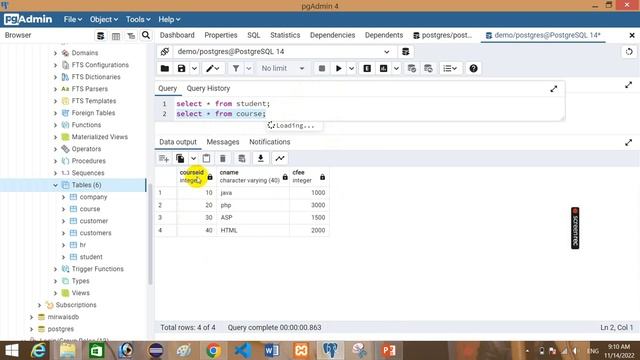Open the edit pencil menu
The height and width of the screenshot is (360, 640).
click(x=213, y=69)
